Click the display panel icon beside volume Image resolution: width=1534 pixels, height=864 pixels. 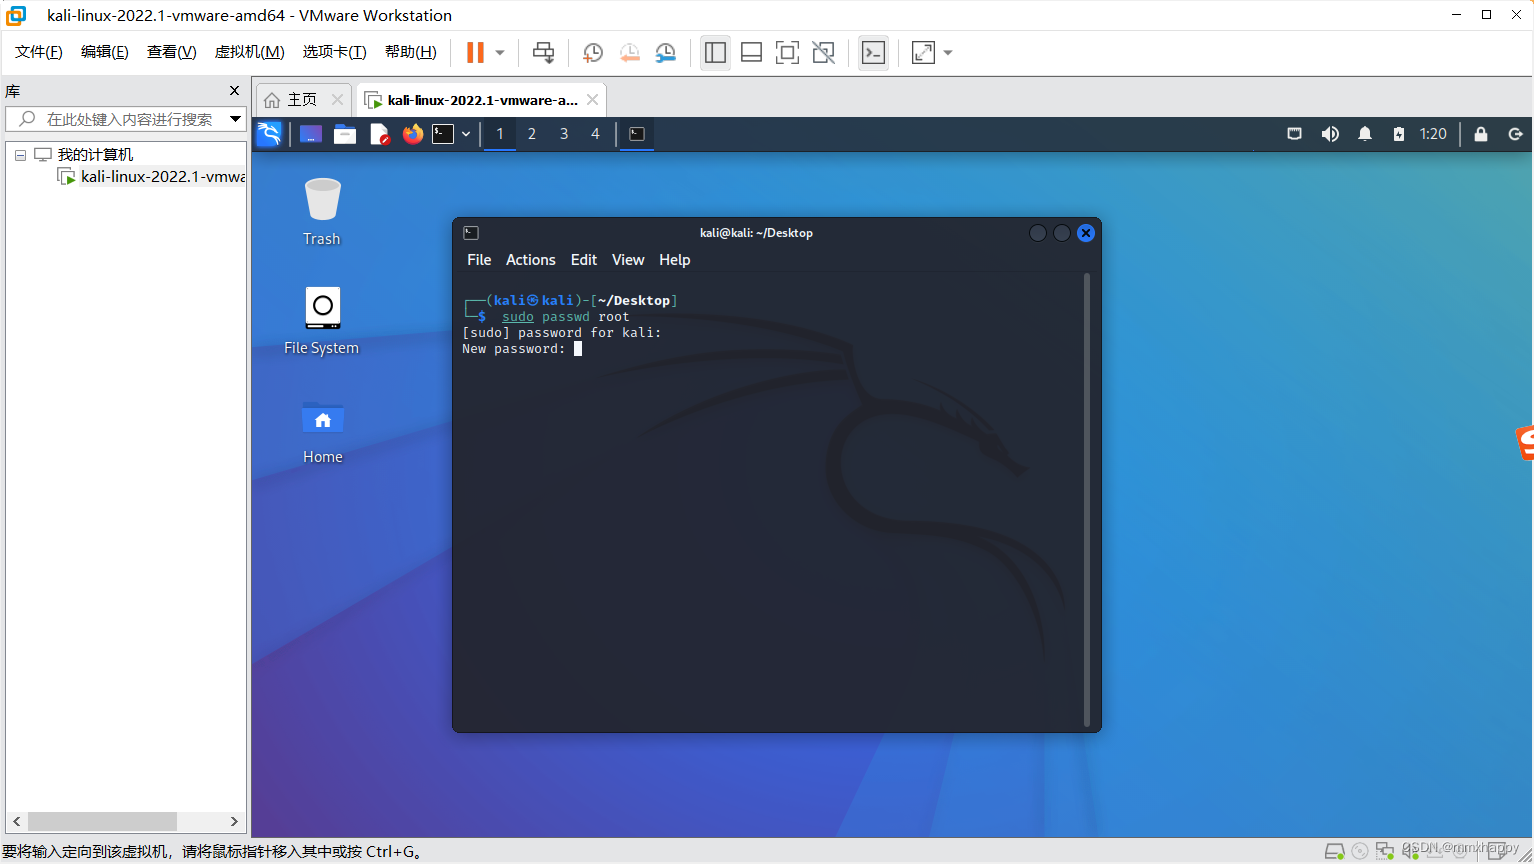tap(1294, 134)
